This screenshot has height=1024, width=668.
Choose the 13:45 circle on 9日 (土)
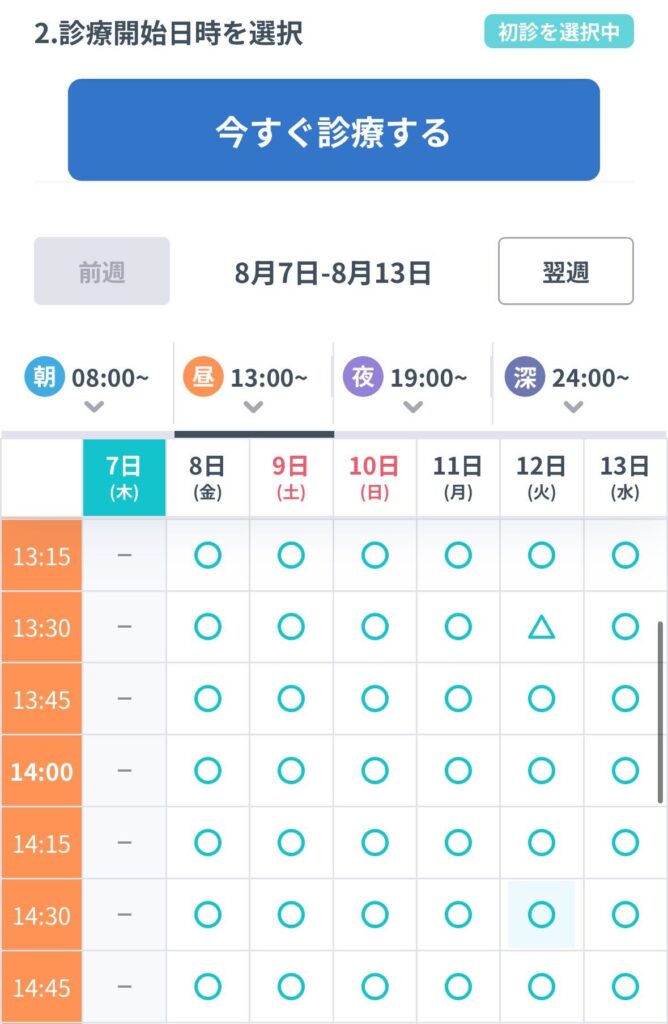291,699
